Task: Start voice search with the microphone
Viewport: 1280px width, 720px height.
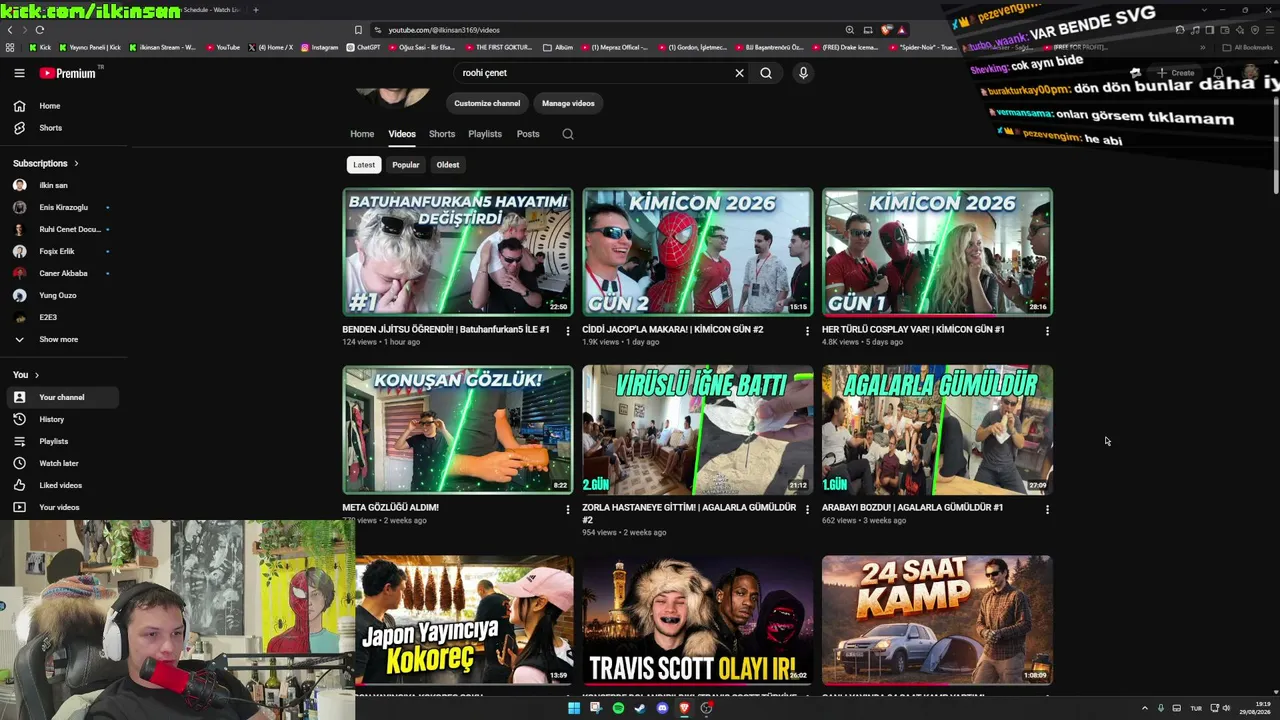Action: tap(803, 73)
